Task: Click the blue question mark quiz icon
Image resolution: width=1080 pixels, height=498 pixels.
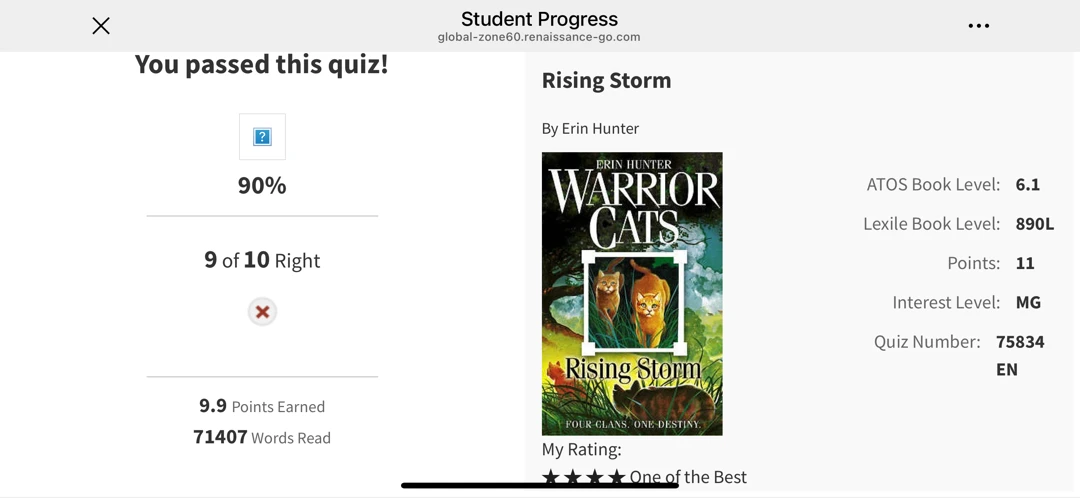Action: pos(262,136)
